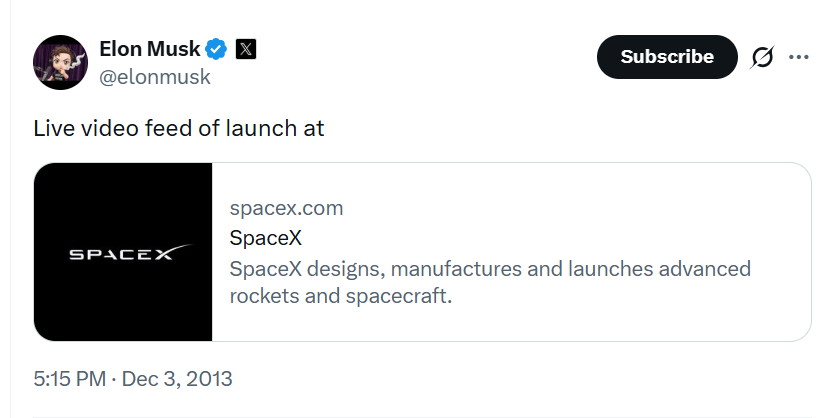This screenshot has width=817, height=418.
Task: Click 'rockets and spacecraft.' in the card
Action: [x=341, y=297]
